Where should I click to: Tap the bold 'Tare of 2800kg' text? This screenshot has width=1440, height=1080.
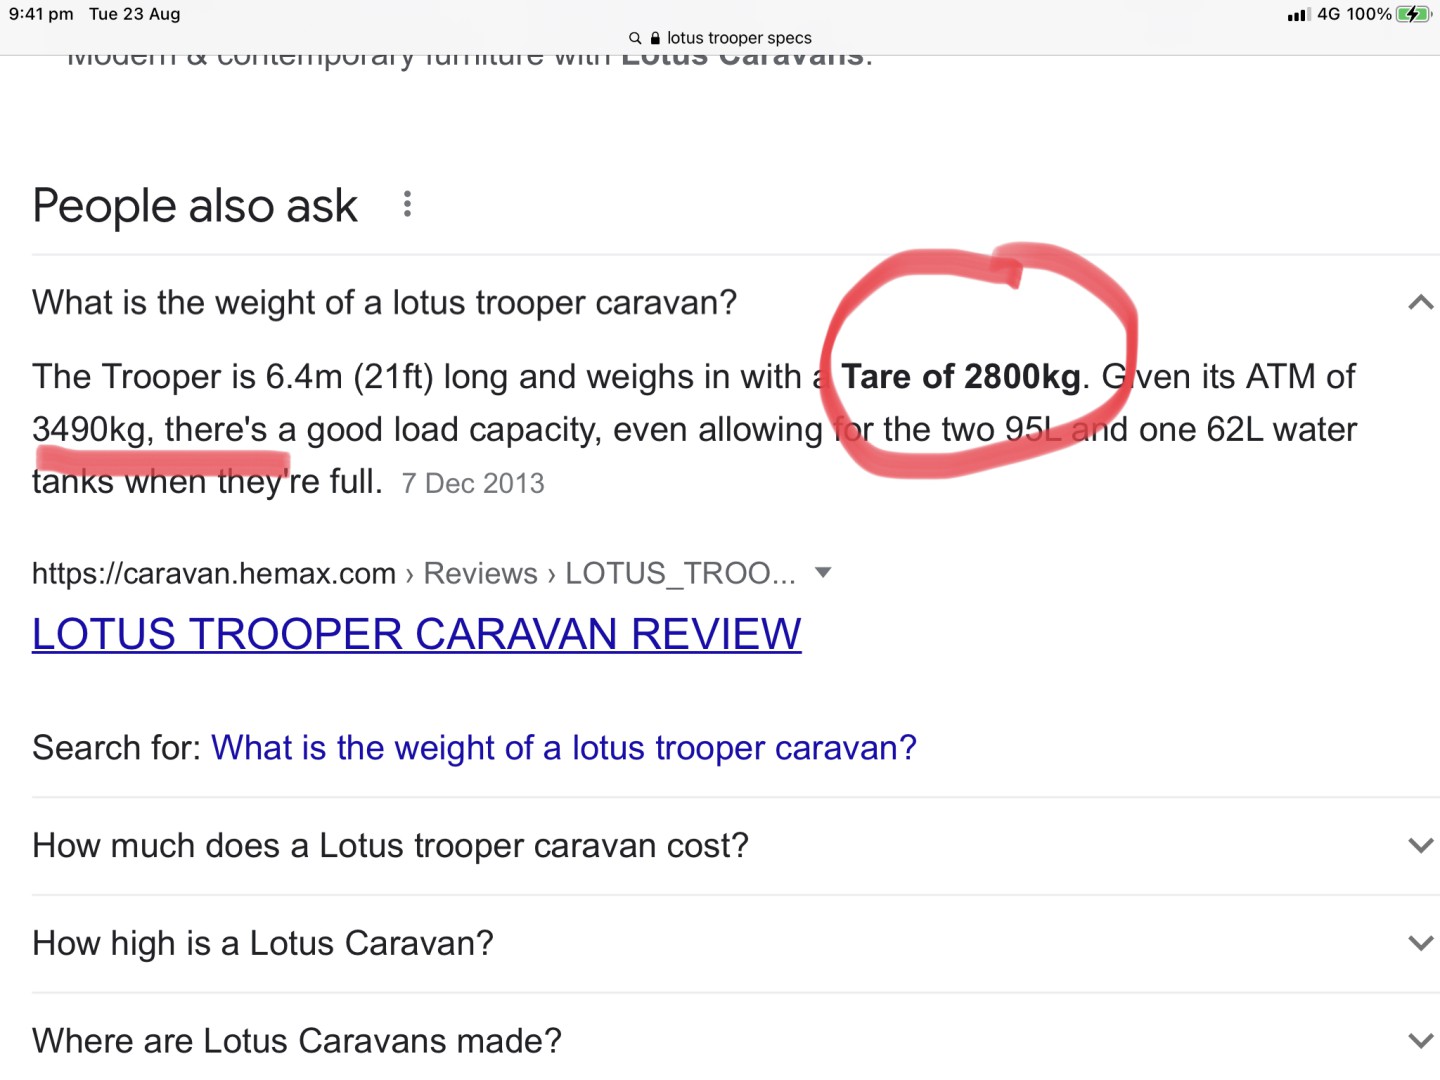[960, 377]
